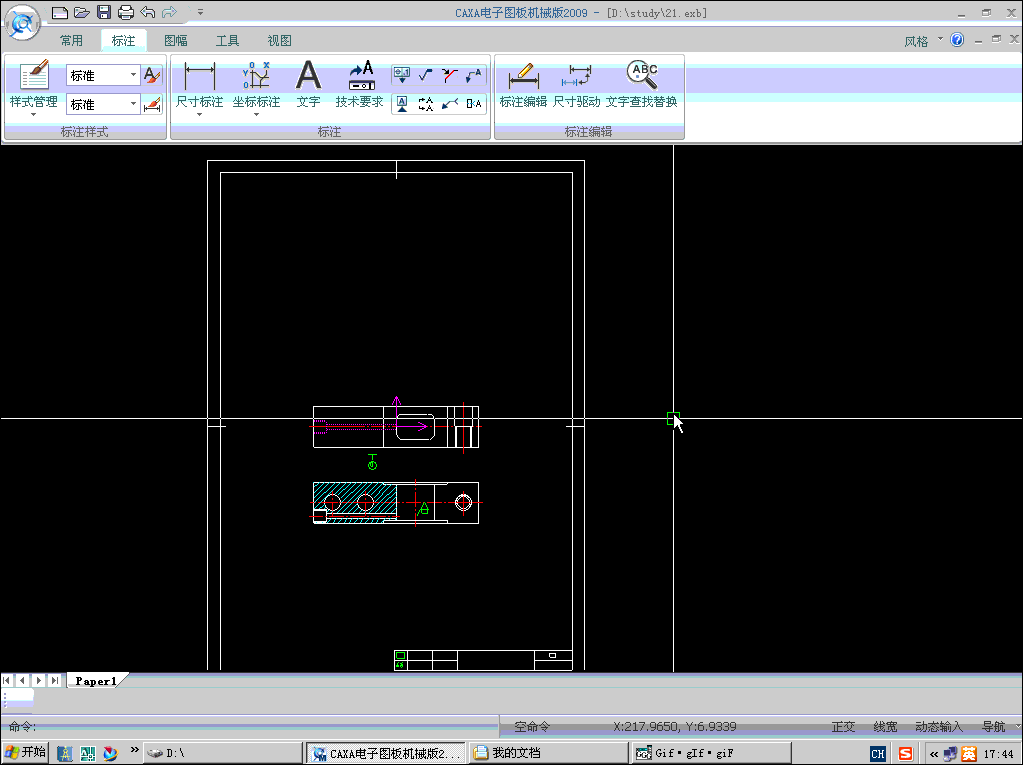Click the Sogou input method tray icon
Viewport: 1023px width, 765px height.
[x=906, y=754]
